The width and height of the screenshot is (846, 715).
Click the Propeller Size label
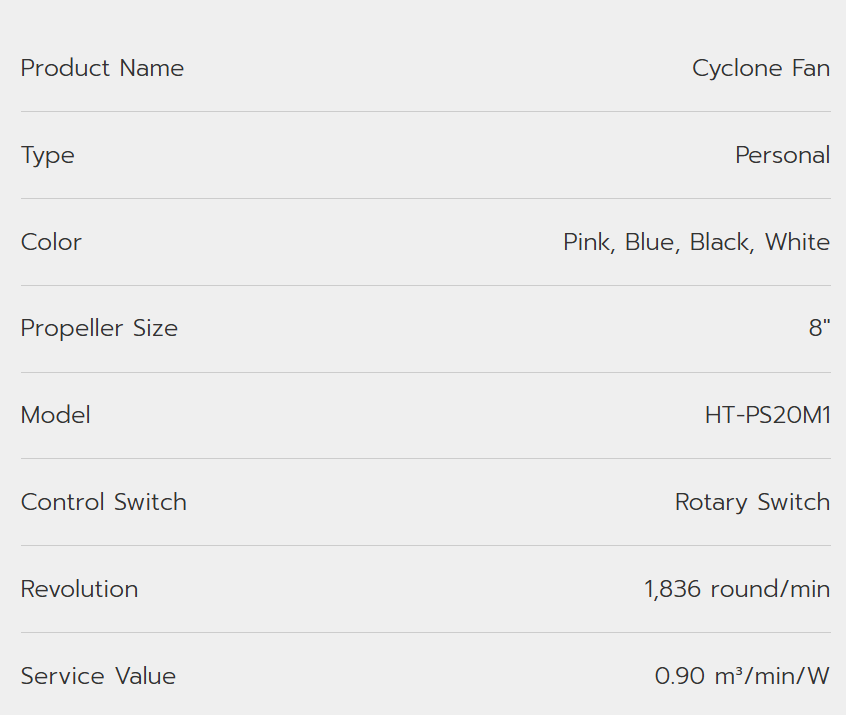pyautogui.click(x=99, y=328)
